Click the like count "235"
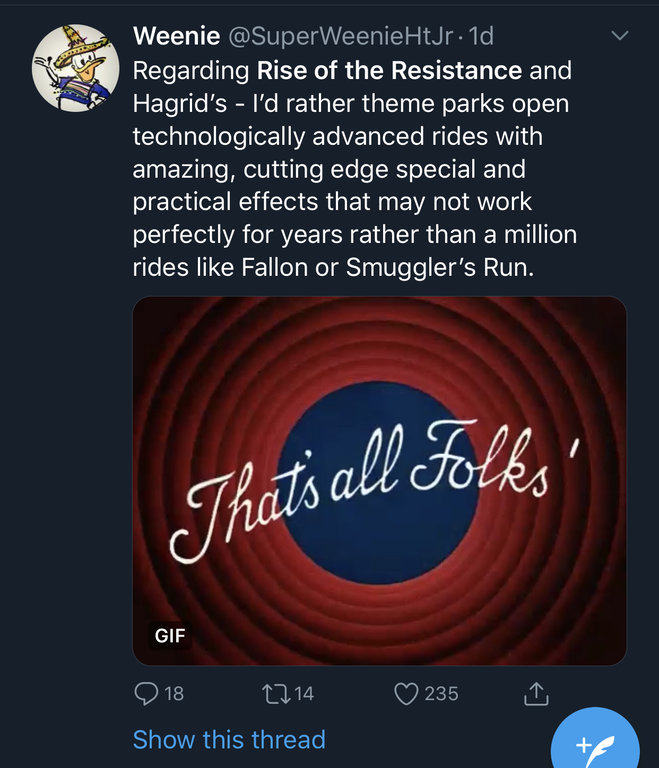Viewport: 659px width, 768px height. pyautogui.click(x=441, y=692)
